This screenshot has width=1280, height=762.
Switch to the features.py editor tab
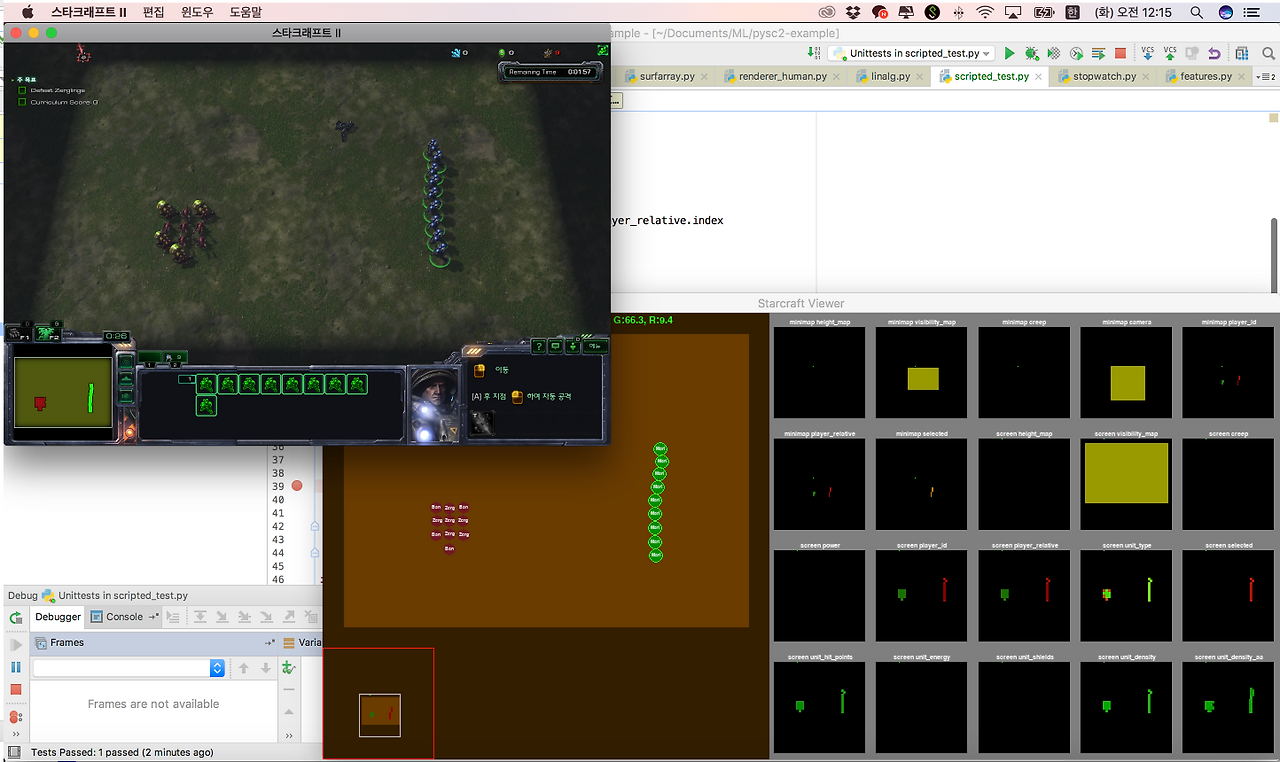pos(1204,76)
